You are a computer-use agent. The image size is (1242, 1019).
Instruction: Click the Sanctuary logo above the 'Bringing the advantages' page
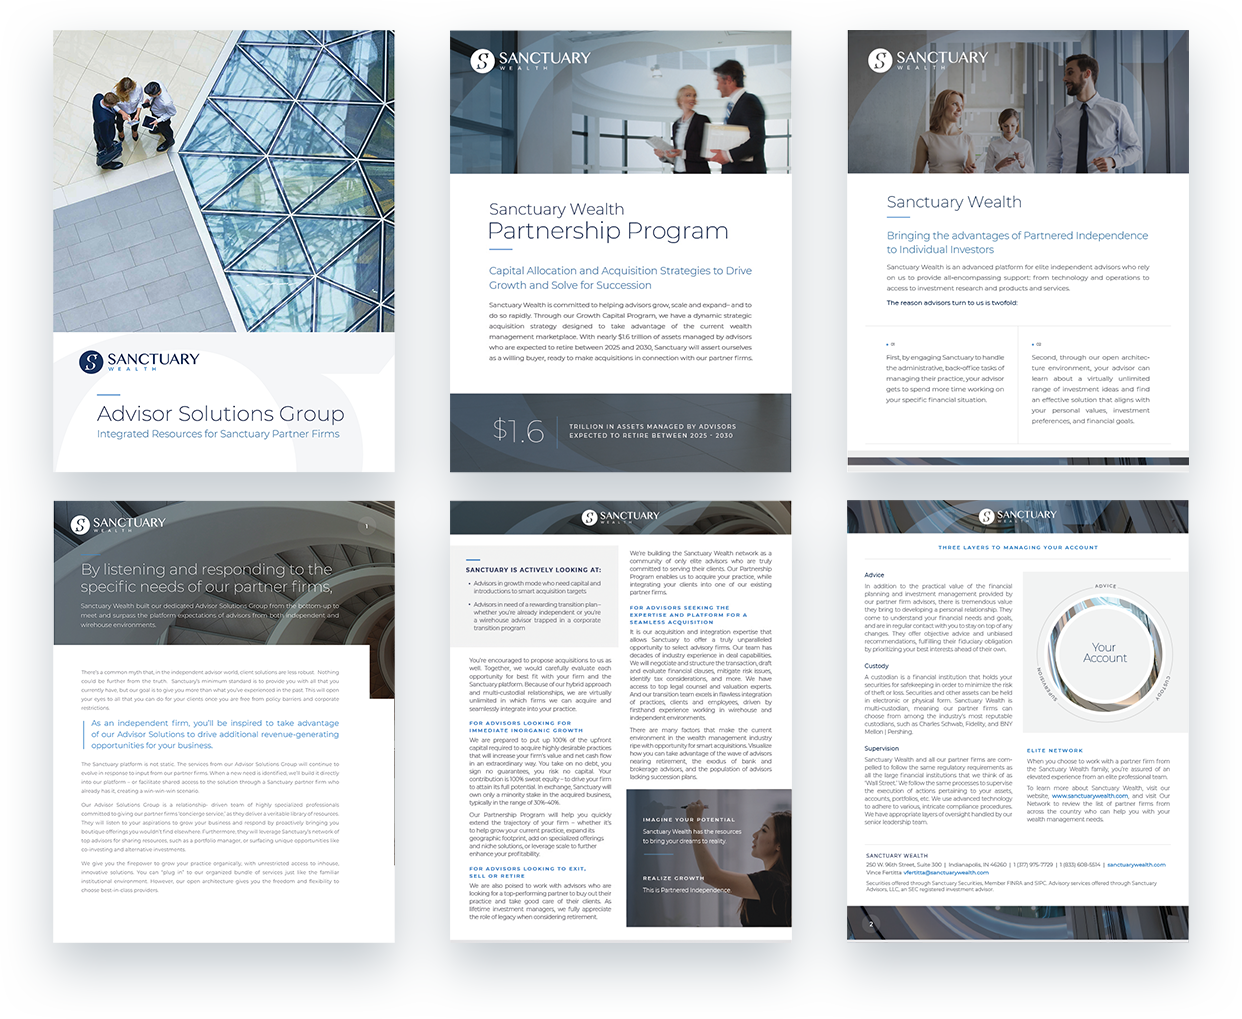927,59
